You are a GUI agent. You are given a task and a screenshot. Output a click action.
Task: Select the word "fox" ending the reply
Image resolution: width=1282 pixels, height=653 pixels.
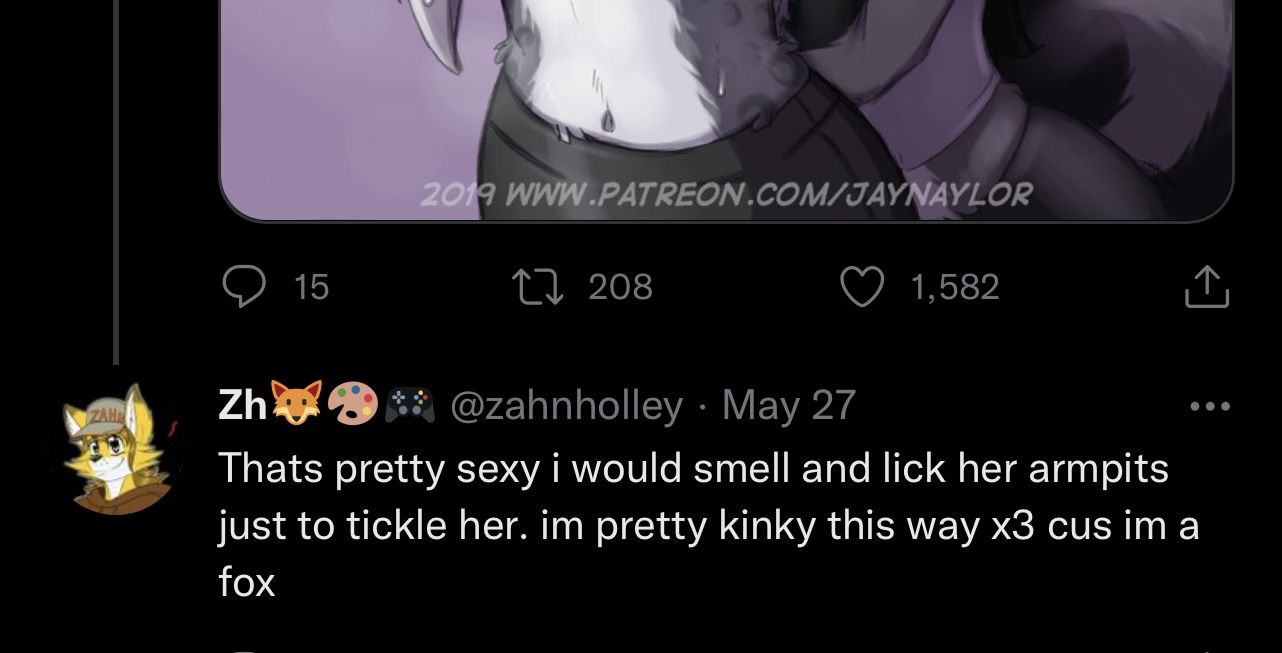tap(247, 581)
